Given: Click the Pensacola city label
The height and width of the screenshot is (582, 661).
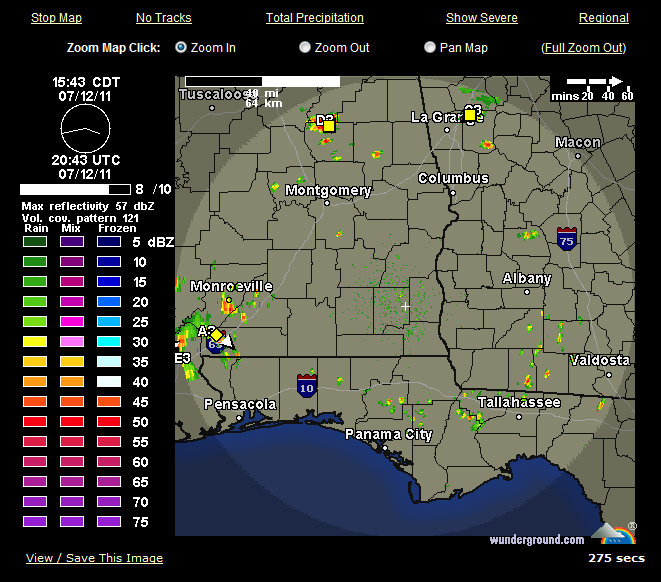Looking at the screenshot, I should coord(240,404).
